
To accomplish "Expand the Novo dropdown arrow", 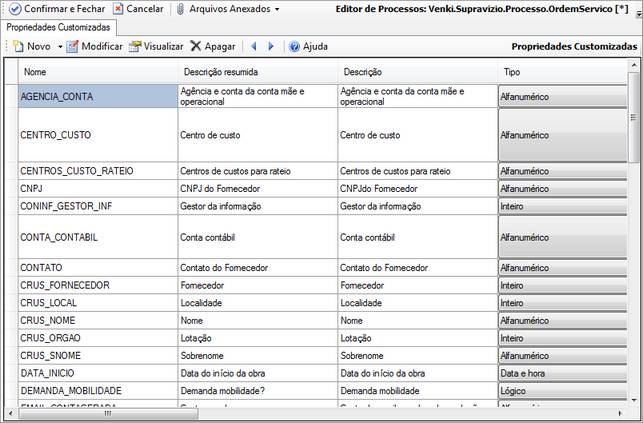I will pos(60,47).
